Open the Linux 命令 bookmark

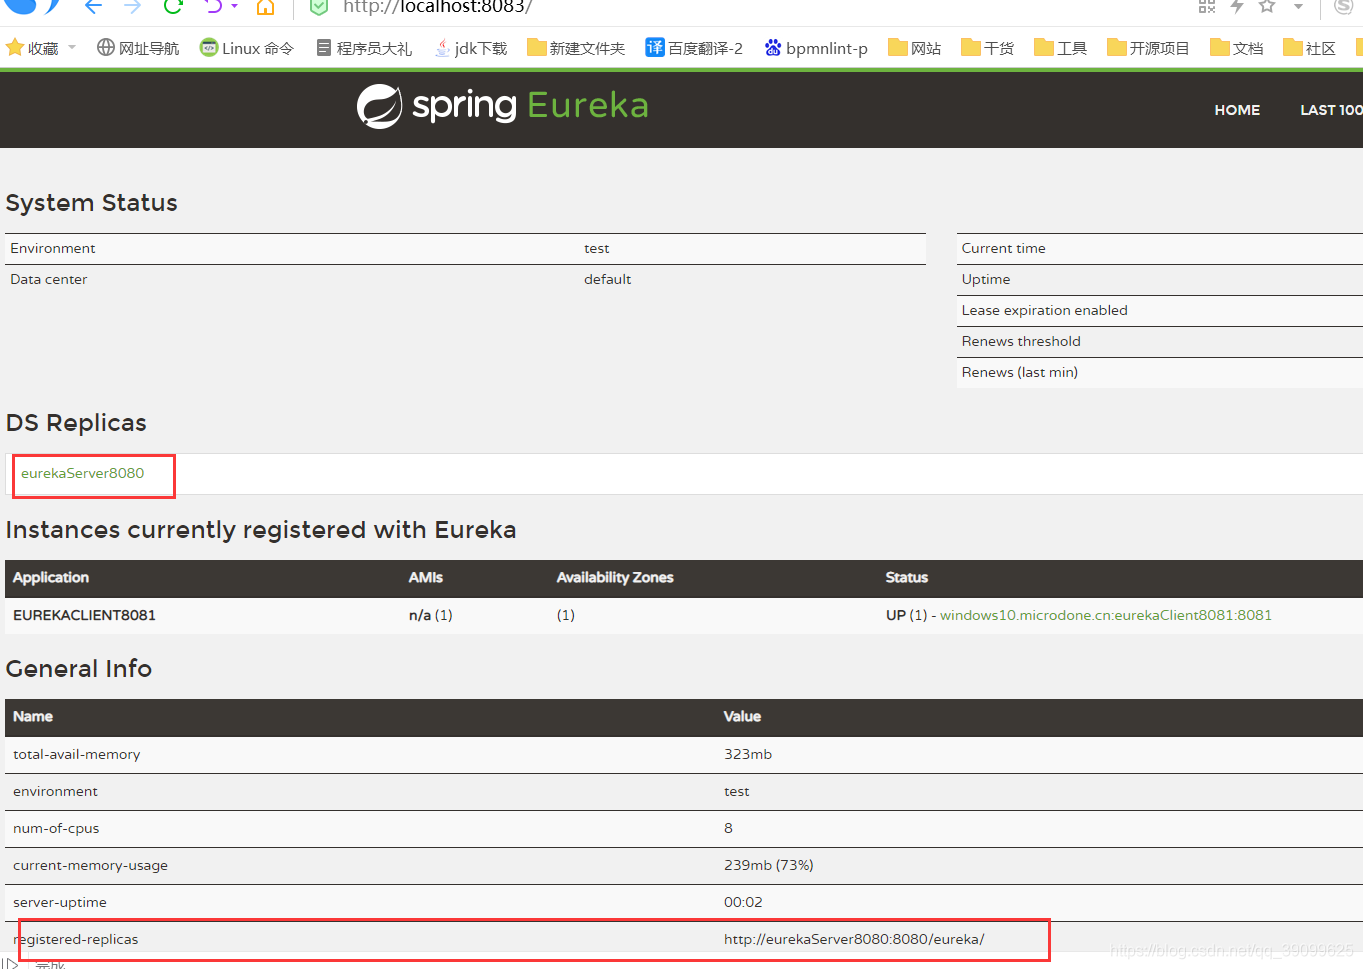point(247,48)
